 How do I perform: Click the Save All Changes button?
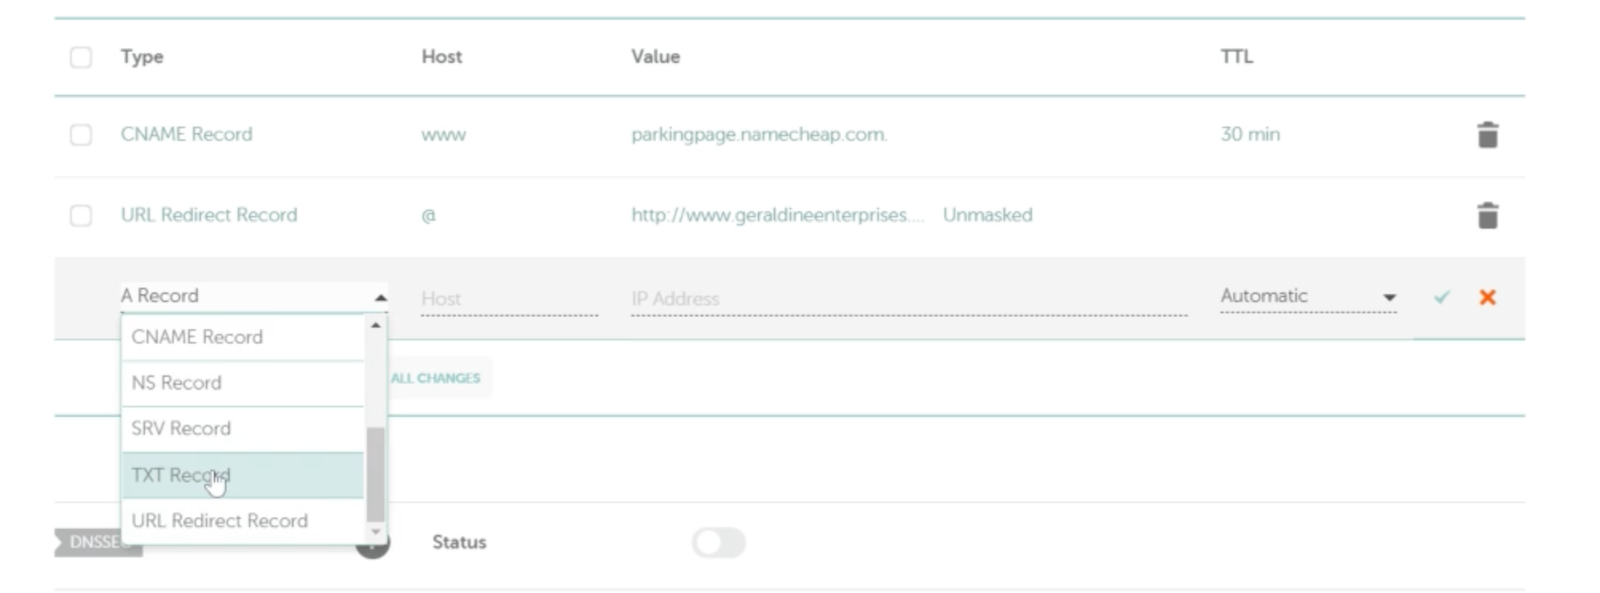pyautogui.click(x=437, y=378)
